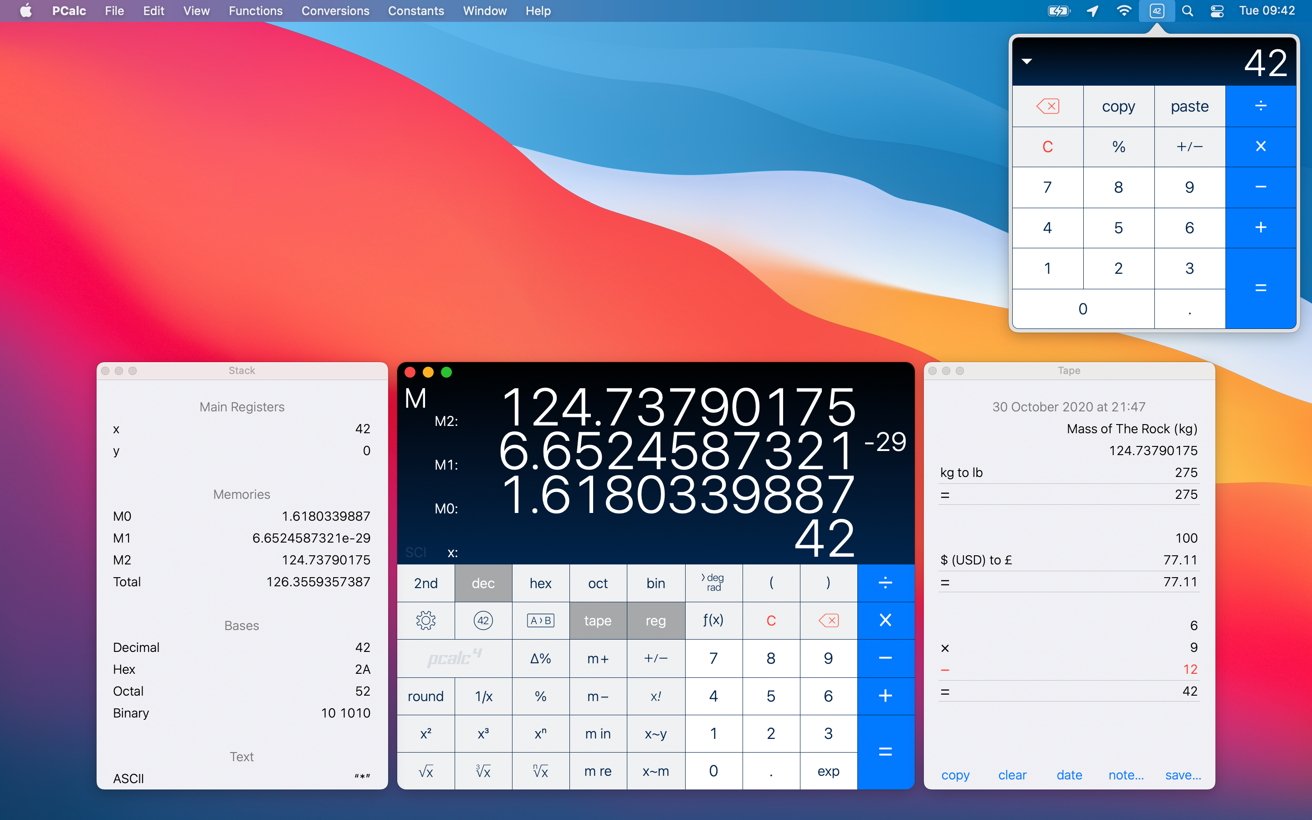Open the A▸B conversions icon
The width and height of the screenshot is (1312, 820).
click(540, 620)
